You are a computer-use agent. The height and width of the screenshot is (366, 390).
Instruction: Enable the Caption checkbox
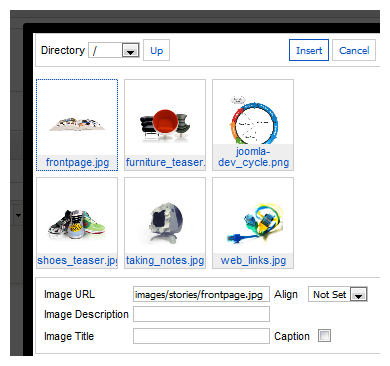click(x=324, y=336)
